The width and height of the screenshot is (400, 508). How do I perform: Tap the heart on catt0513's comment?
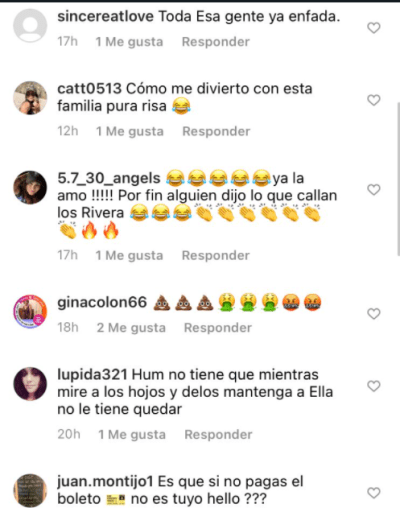pos(374,100)
